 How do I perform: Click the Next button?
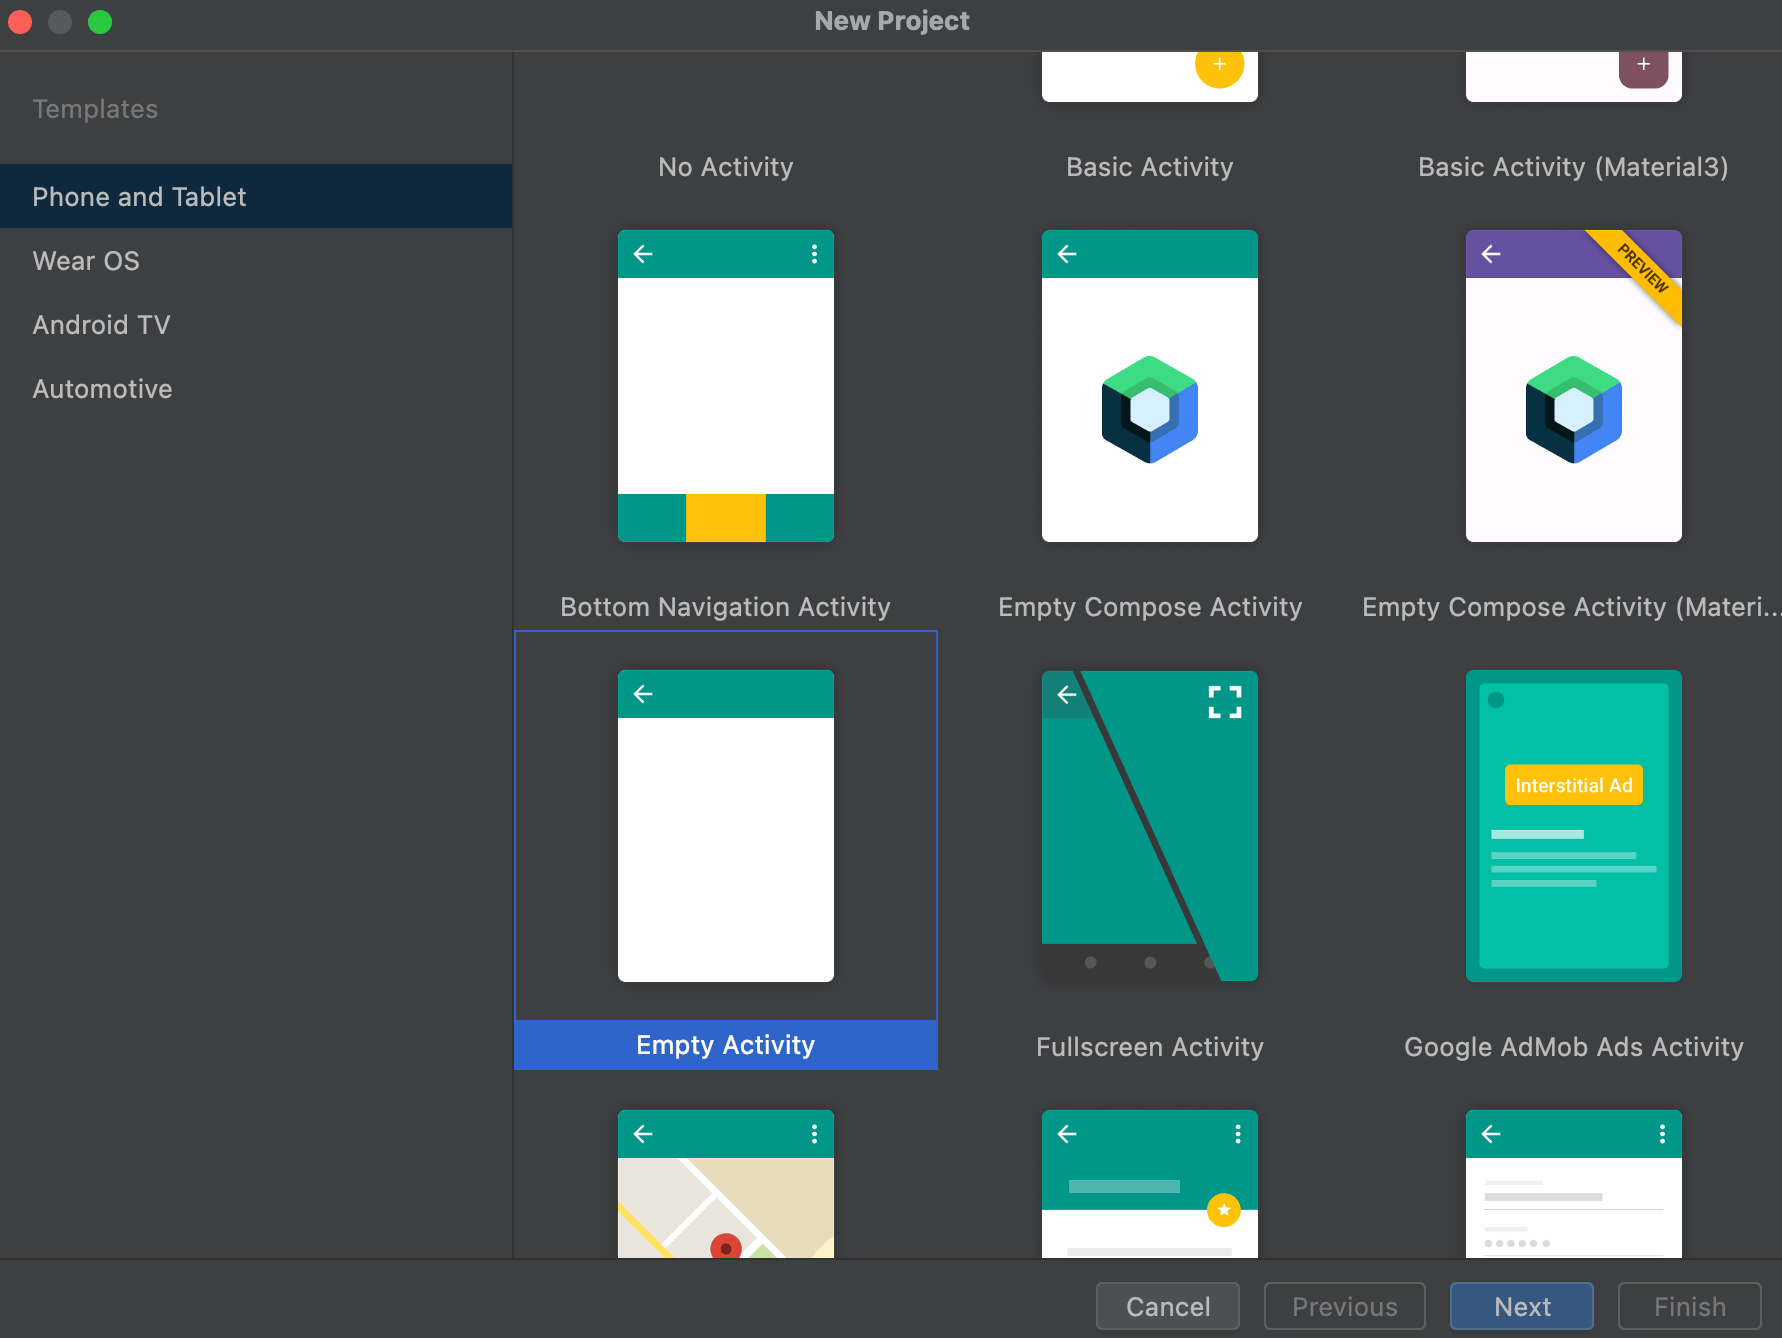(x=1521, y=1306)
